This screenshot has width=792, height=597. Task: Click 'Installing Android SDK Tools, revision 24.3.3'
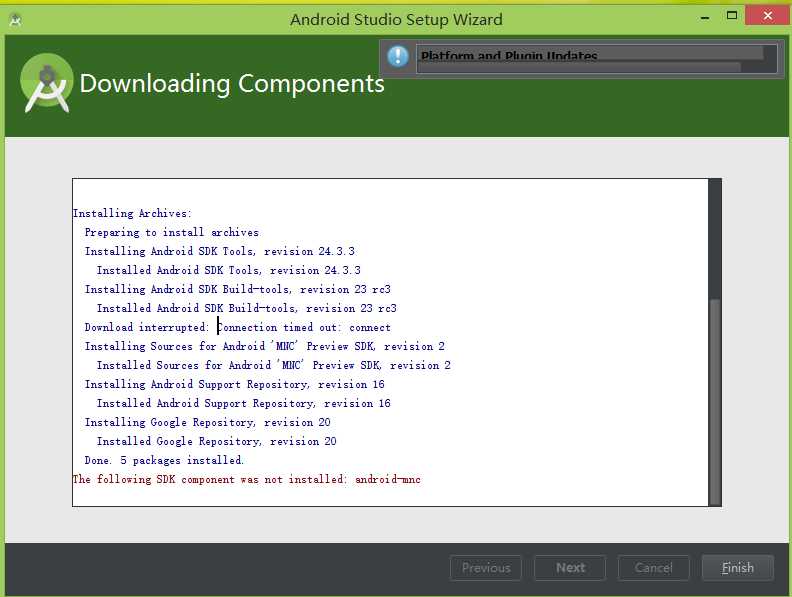point(220,252)
